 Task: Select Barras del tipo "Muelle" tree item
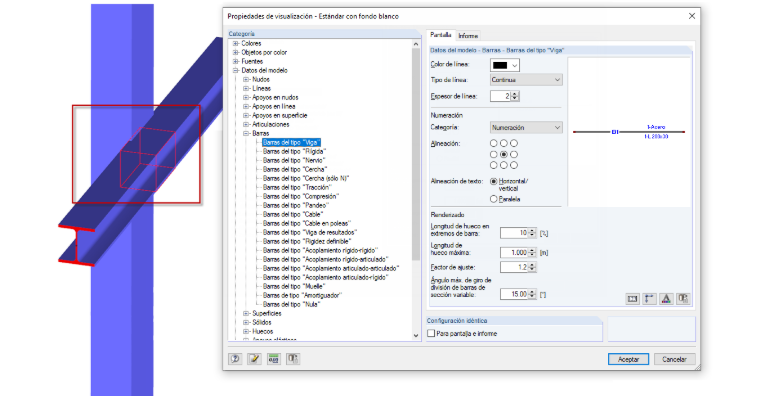tap(293, 286)
